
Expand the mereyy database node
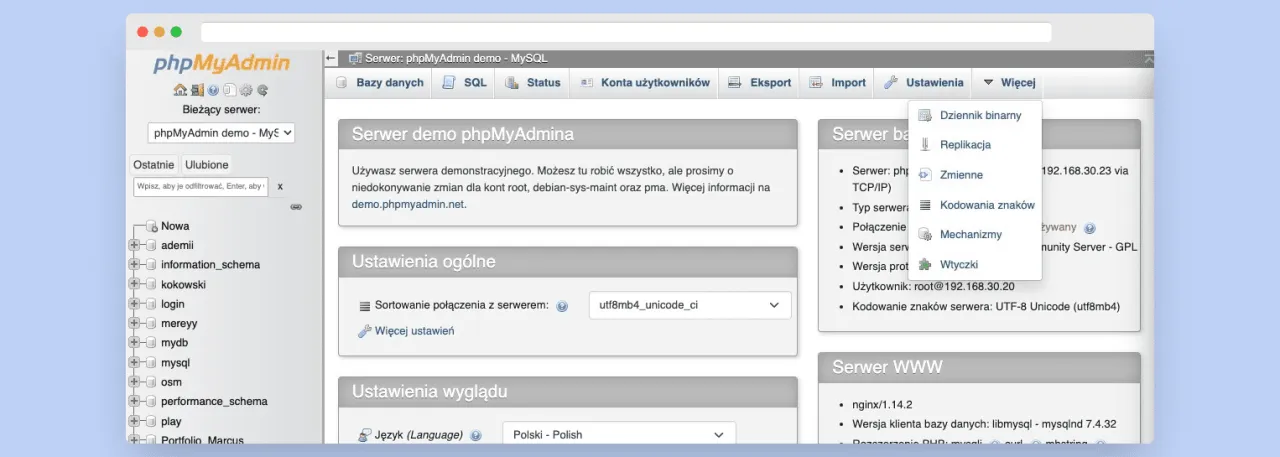coord(134,323)
